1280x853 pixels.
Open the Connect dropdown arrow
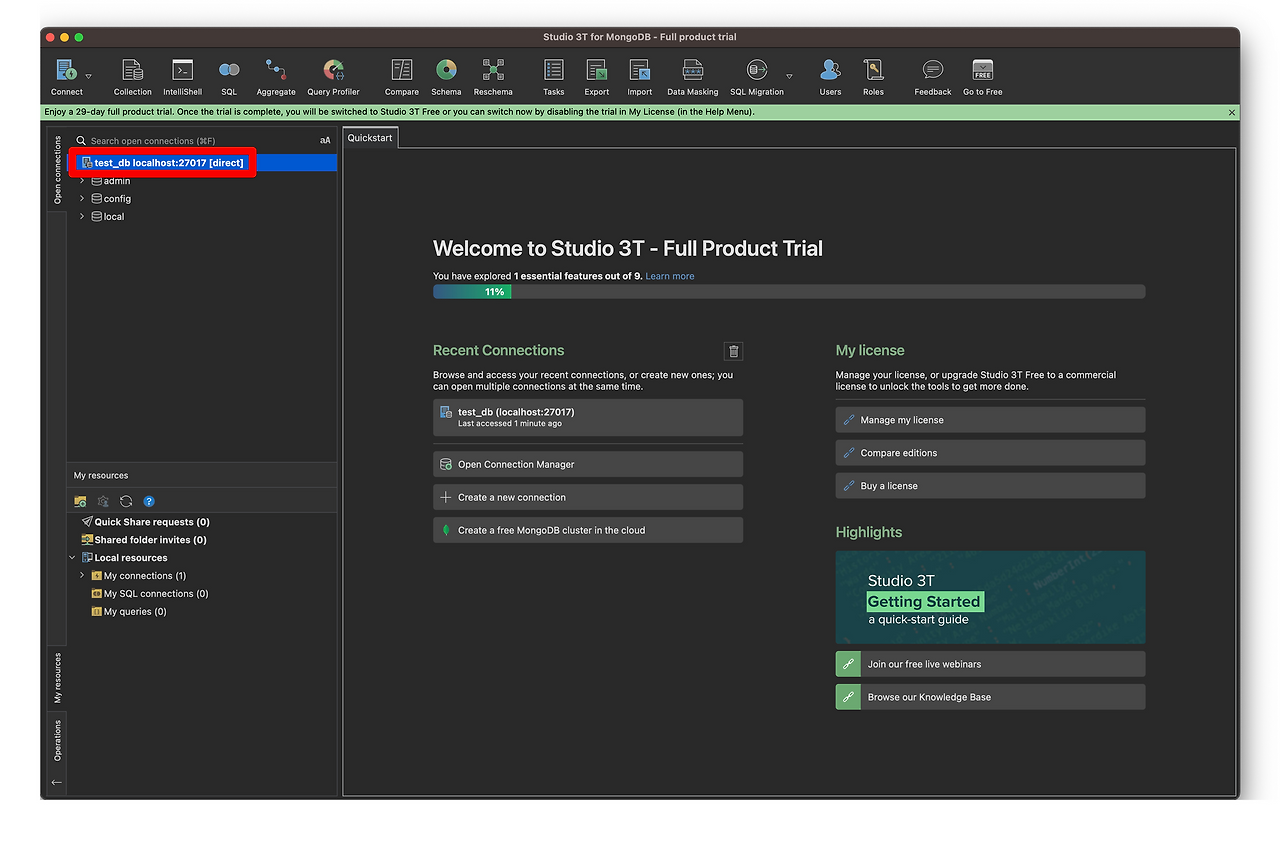coord(88,76)
